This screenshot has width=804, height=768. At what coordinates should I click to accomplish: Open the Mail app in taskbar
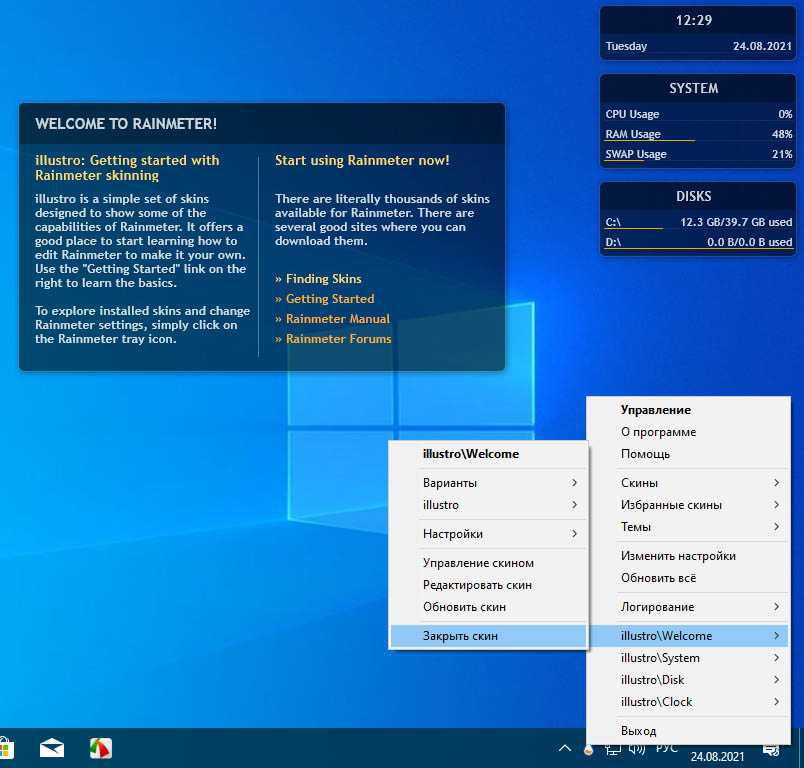coord(52,748)
